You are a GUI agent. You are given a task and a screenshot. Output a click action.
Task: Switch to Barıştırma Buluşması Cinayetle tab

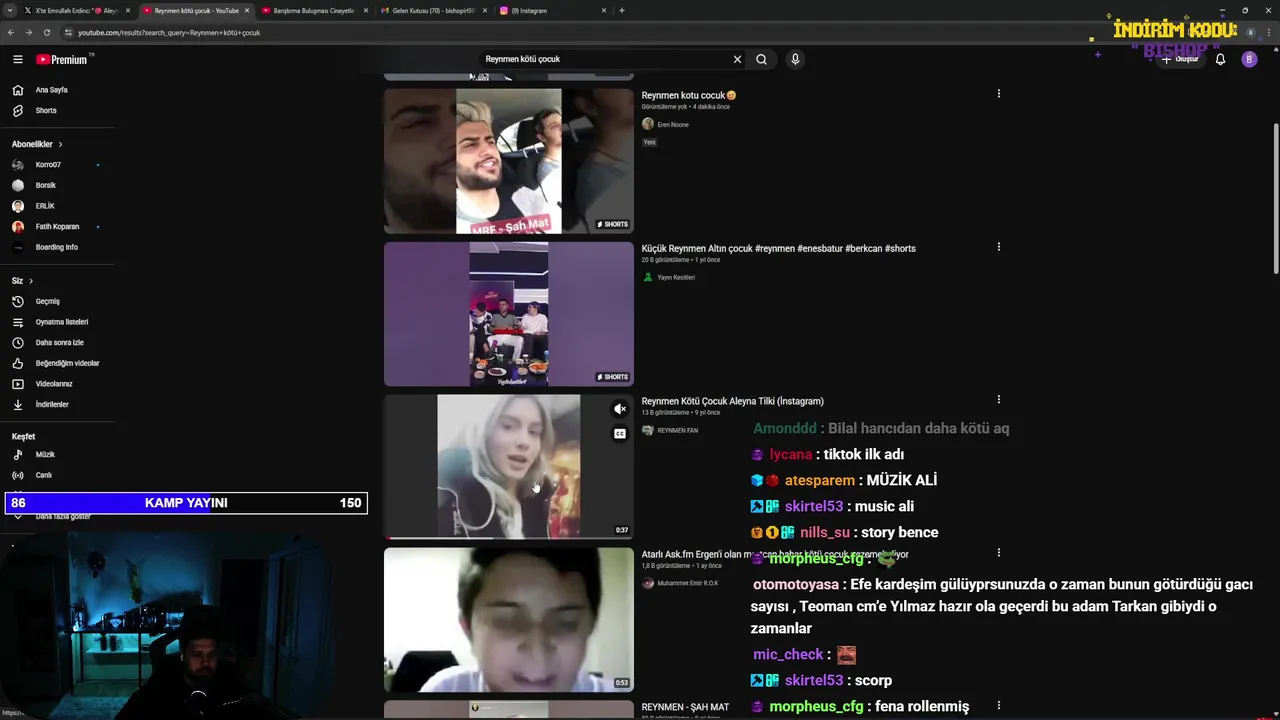pos(313,10)
